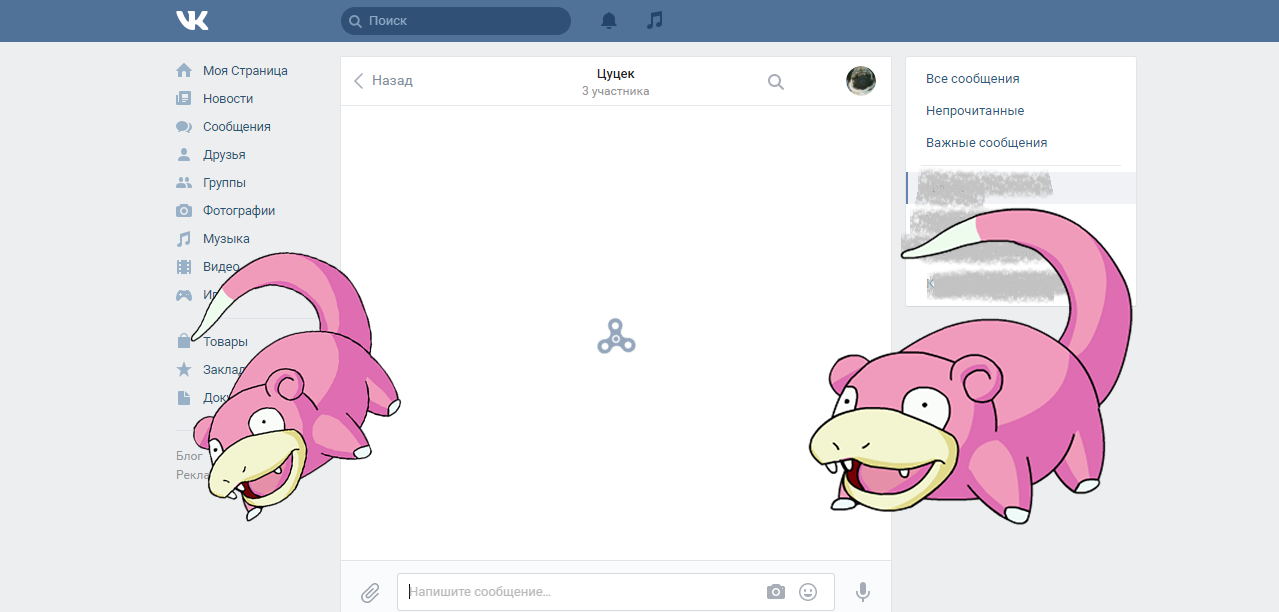
Task: Open Моя Страница in the sidebar
Action: pyautogui.click(x=244, y=71)
